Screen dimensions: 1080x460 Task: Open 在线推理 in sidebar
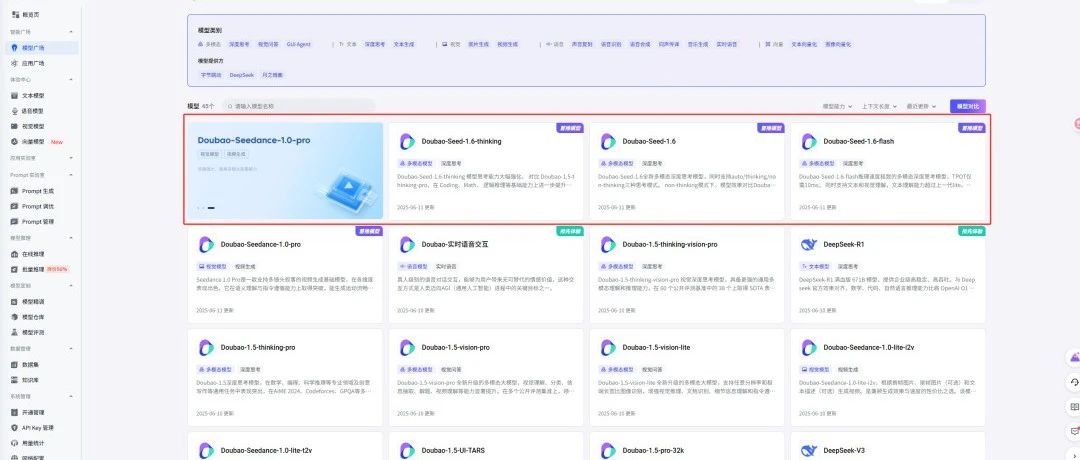click(32, 254)
